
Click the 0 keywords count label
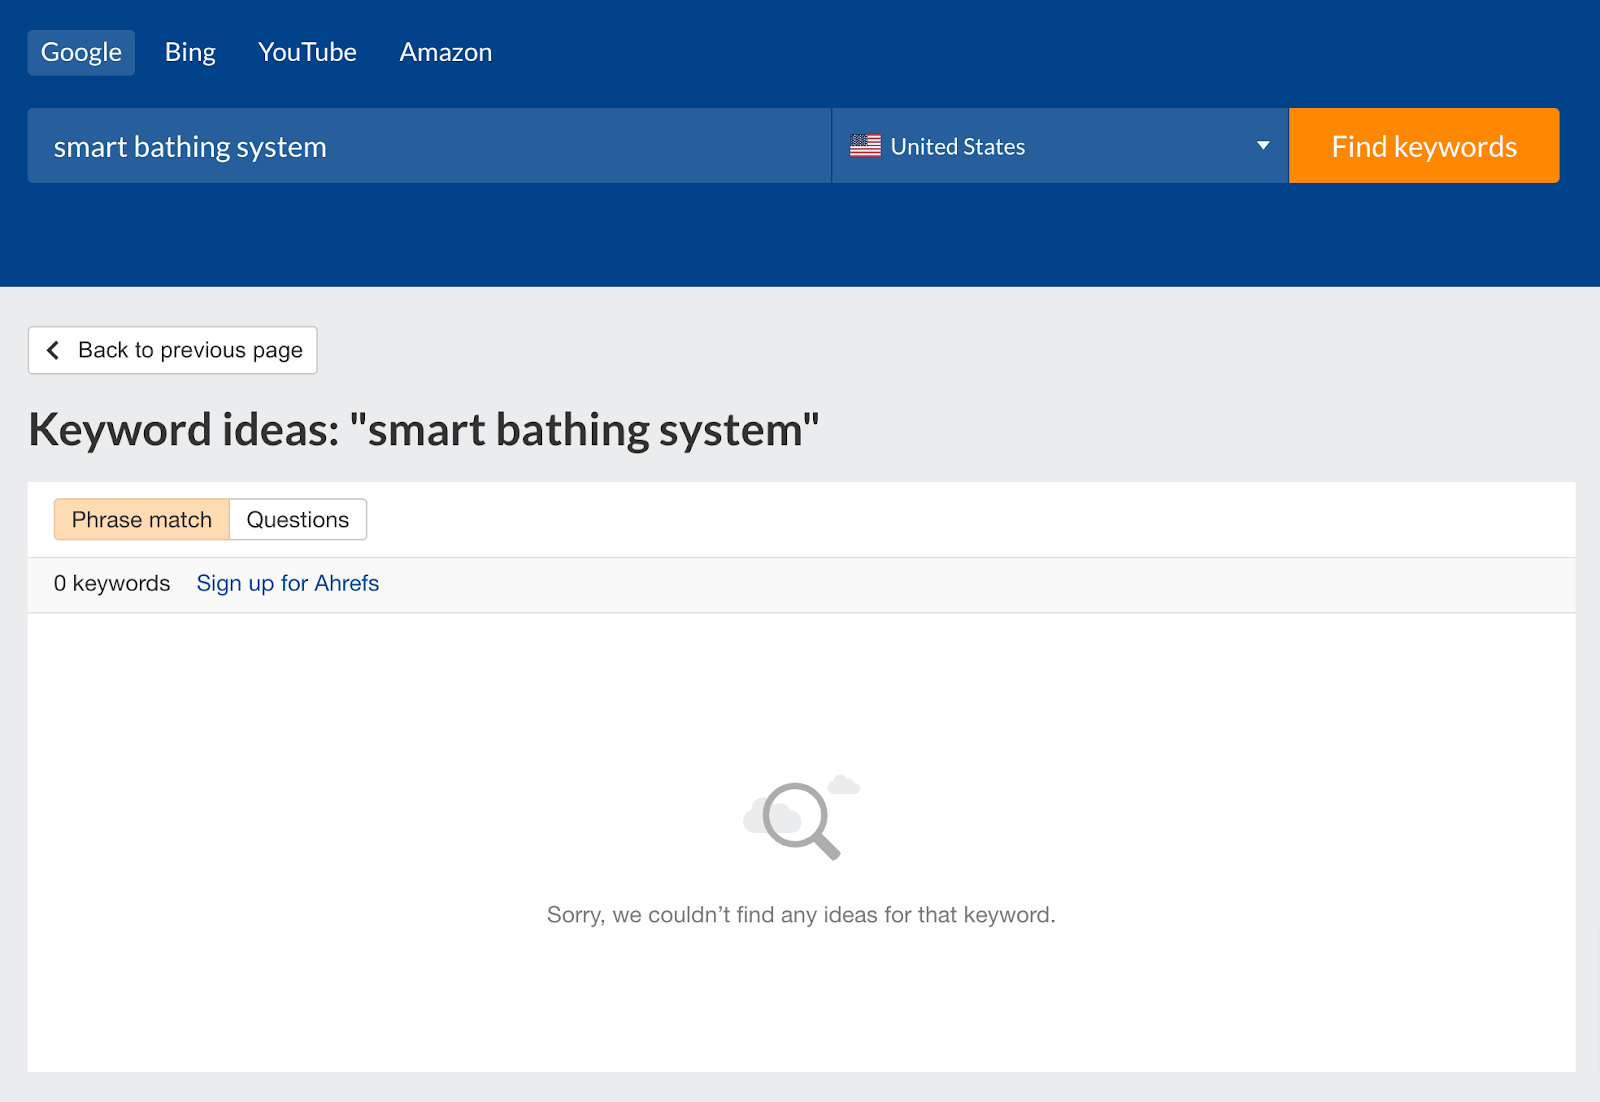click(112, 583)
